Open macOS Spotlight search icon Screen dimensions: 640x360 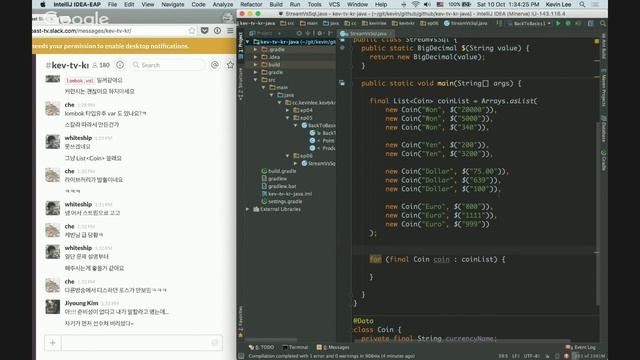(582, 4)
